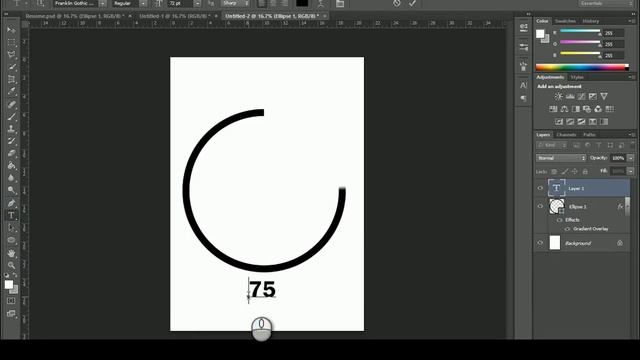This screenshot has height=360, width=640.
Task: Open the Fill slider arrow
Action: (x=631, y=171)
